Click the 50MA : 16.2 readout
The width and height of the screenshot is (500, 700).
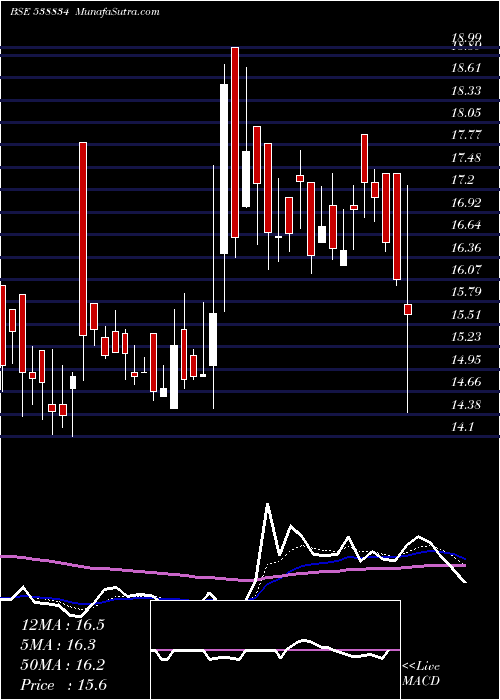(x=63, y=665)
